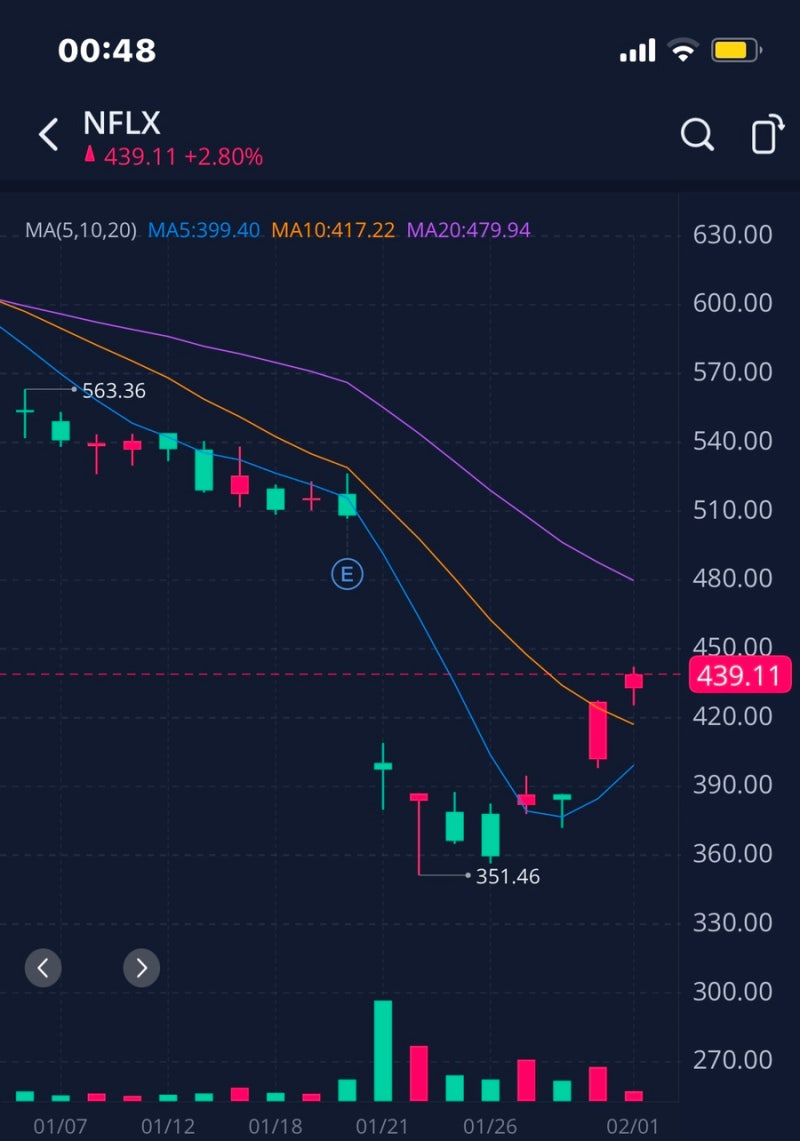Pan chart right with round arrow button

point(141,968)
